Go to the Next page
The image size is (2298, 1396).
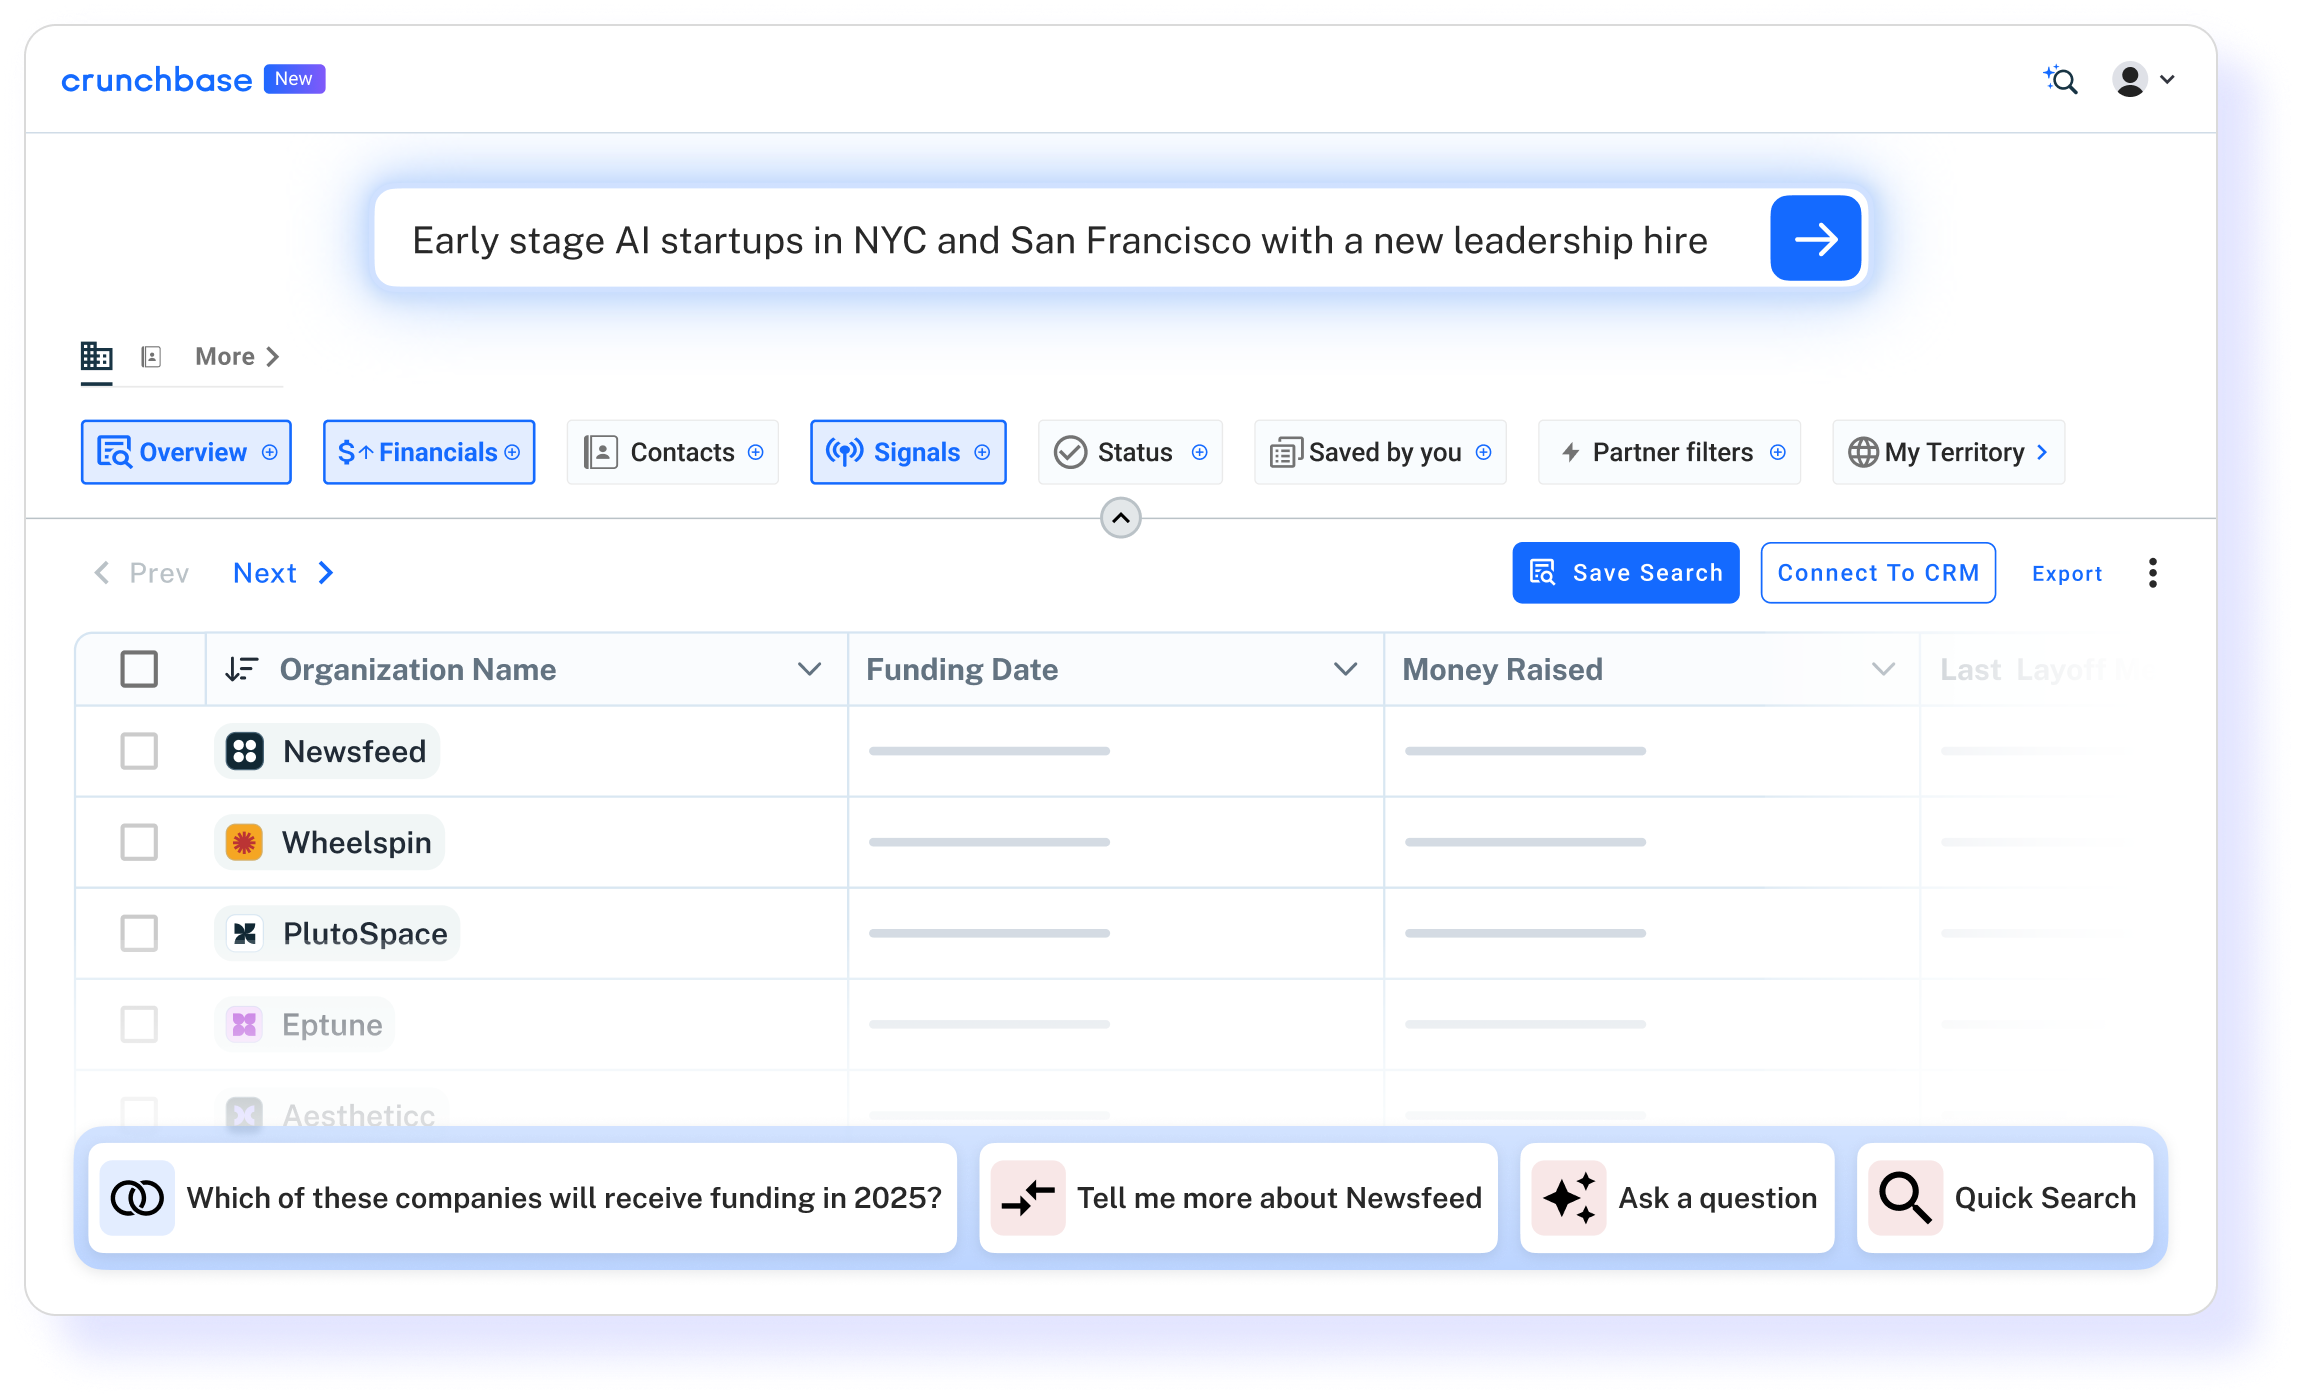(283, 573)
